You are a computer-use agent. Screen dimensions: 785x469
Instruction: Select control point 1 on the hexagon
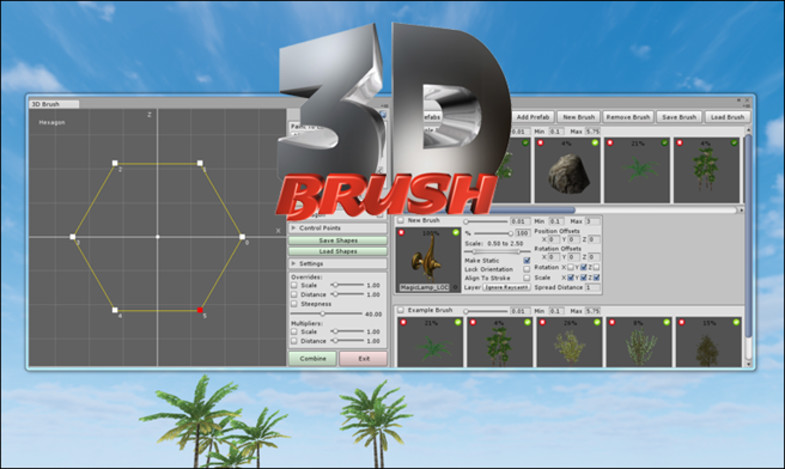pos(200,163)
